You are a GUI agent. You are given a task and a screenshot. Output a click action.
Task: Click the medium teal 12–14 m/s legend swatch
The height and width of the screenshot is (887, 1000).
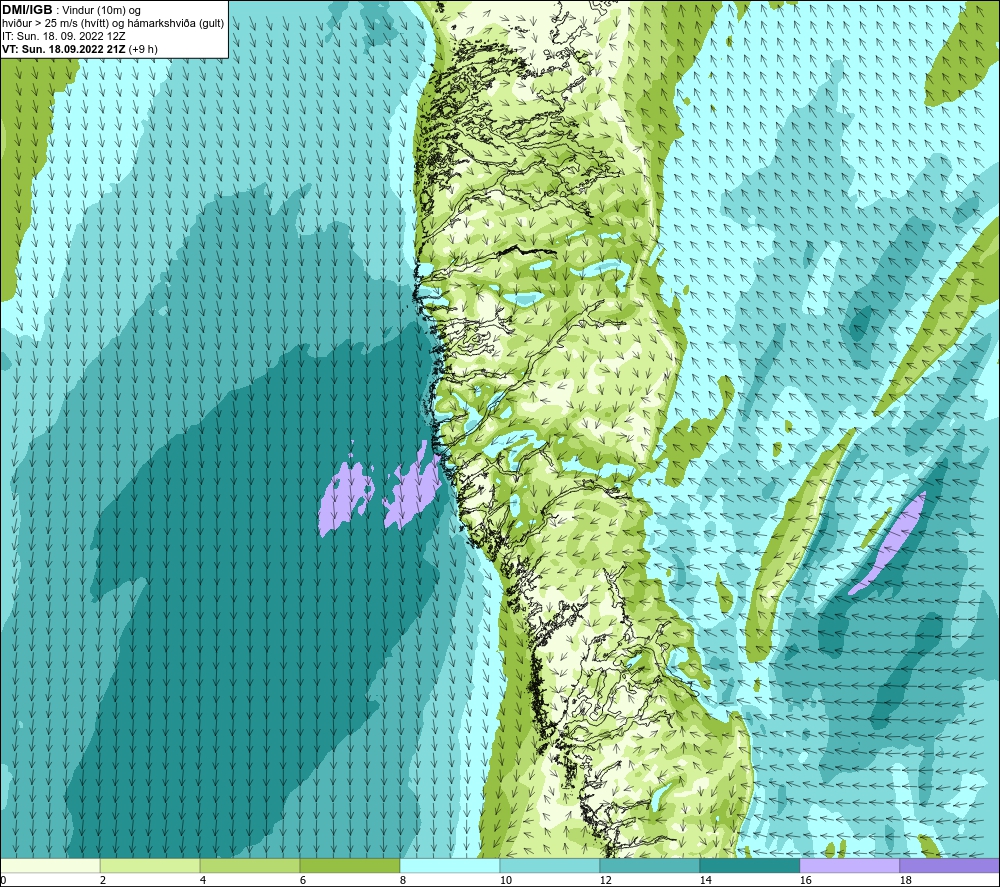point(649,865)
